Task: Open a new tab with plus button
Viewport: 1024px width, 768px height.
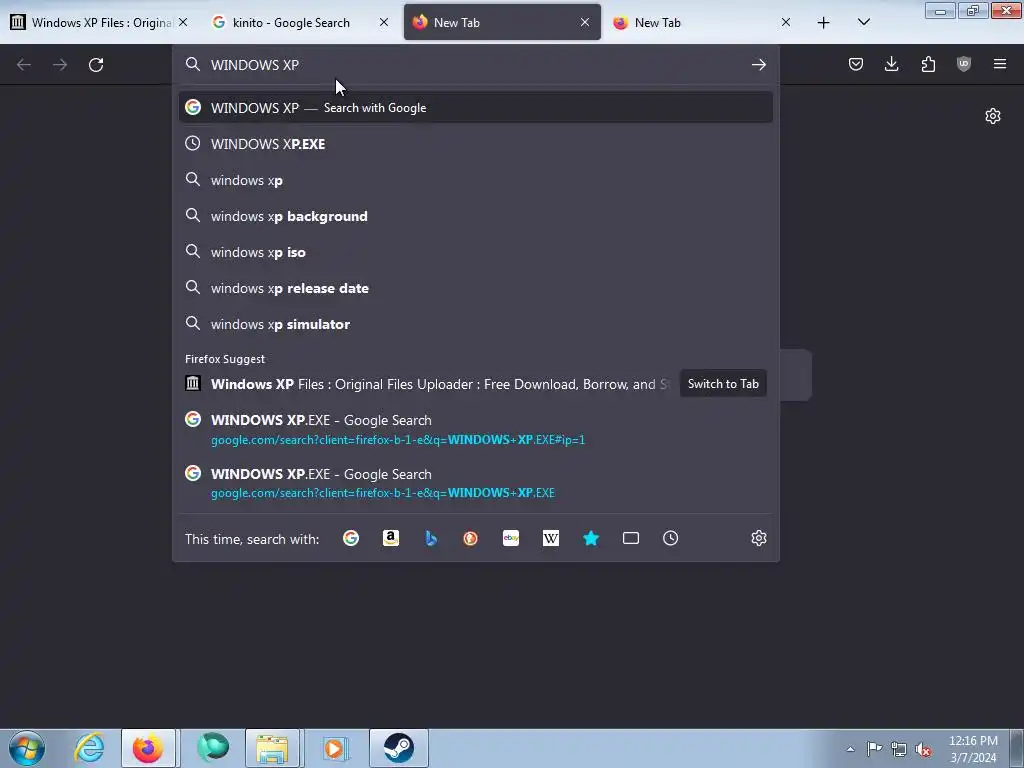Action: [x=824, y=23]
